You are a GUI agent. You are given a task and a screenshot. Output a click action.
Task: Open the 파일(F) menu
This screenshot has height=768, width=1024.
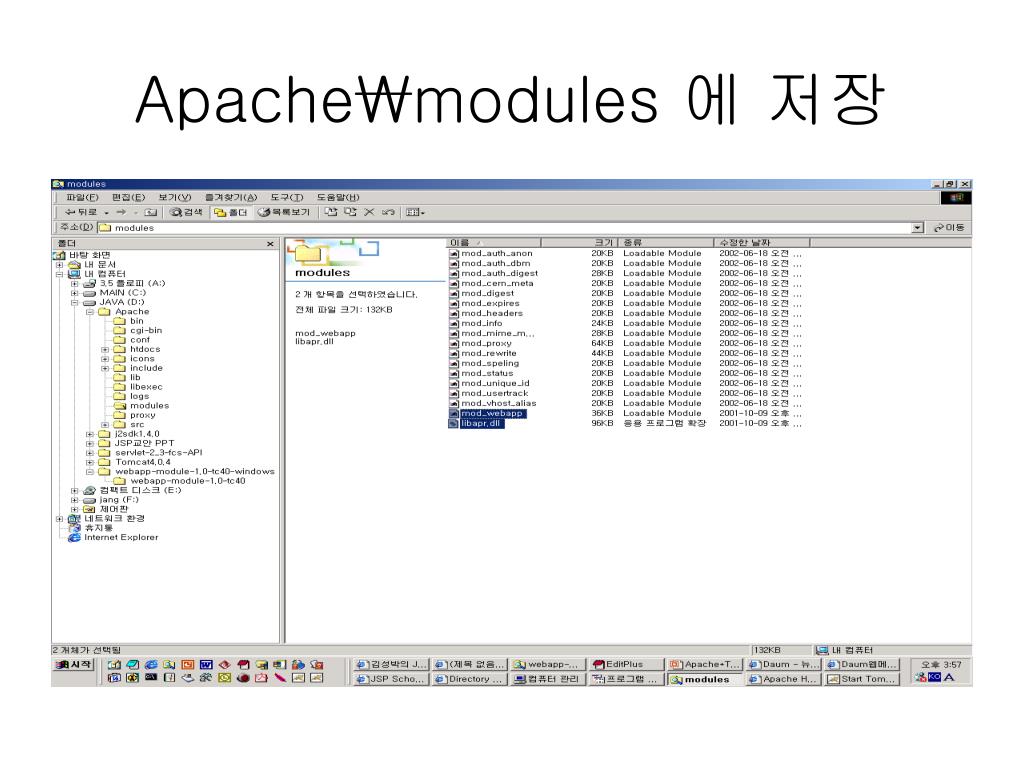[82, 197]
